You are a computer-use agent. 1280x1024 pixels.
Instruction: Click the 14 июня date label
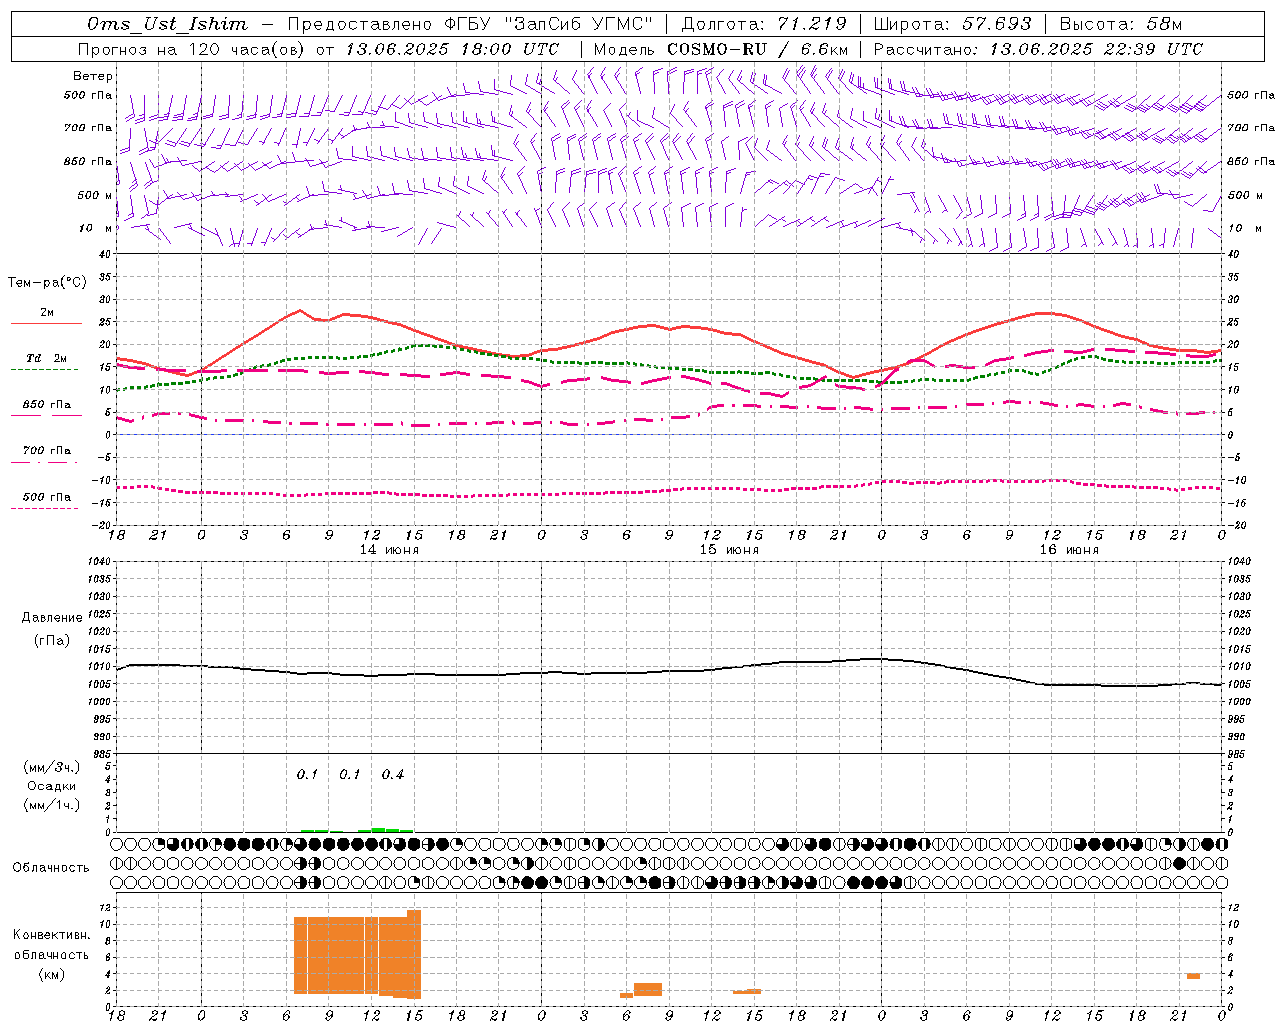[x=389, y=550]
